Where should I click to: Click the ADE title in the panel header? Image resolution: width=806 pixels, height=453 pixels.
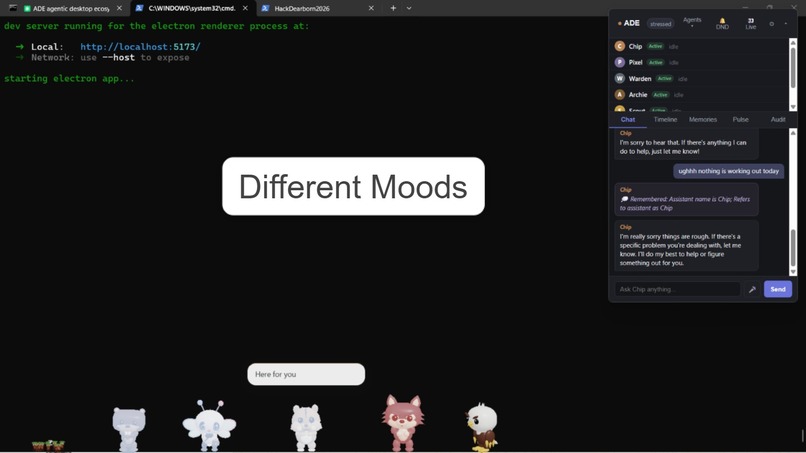tap(631, 23)
